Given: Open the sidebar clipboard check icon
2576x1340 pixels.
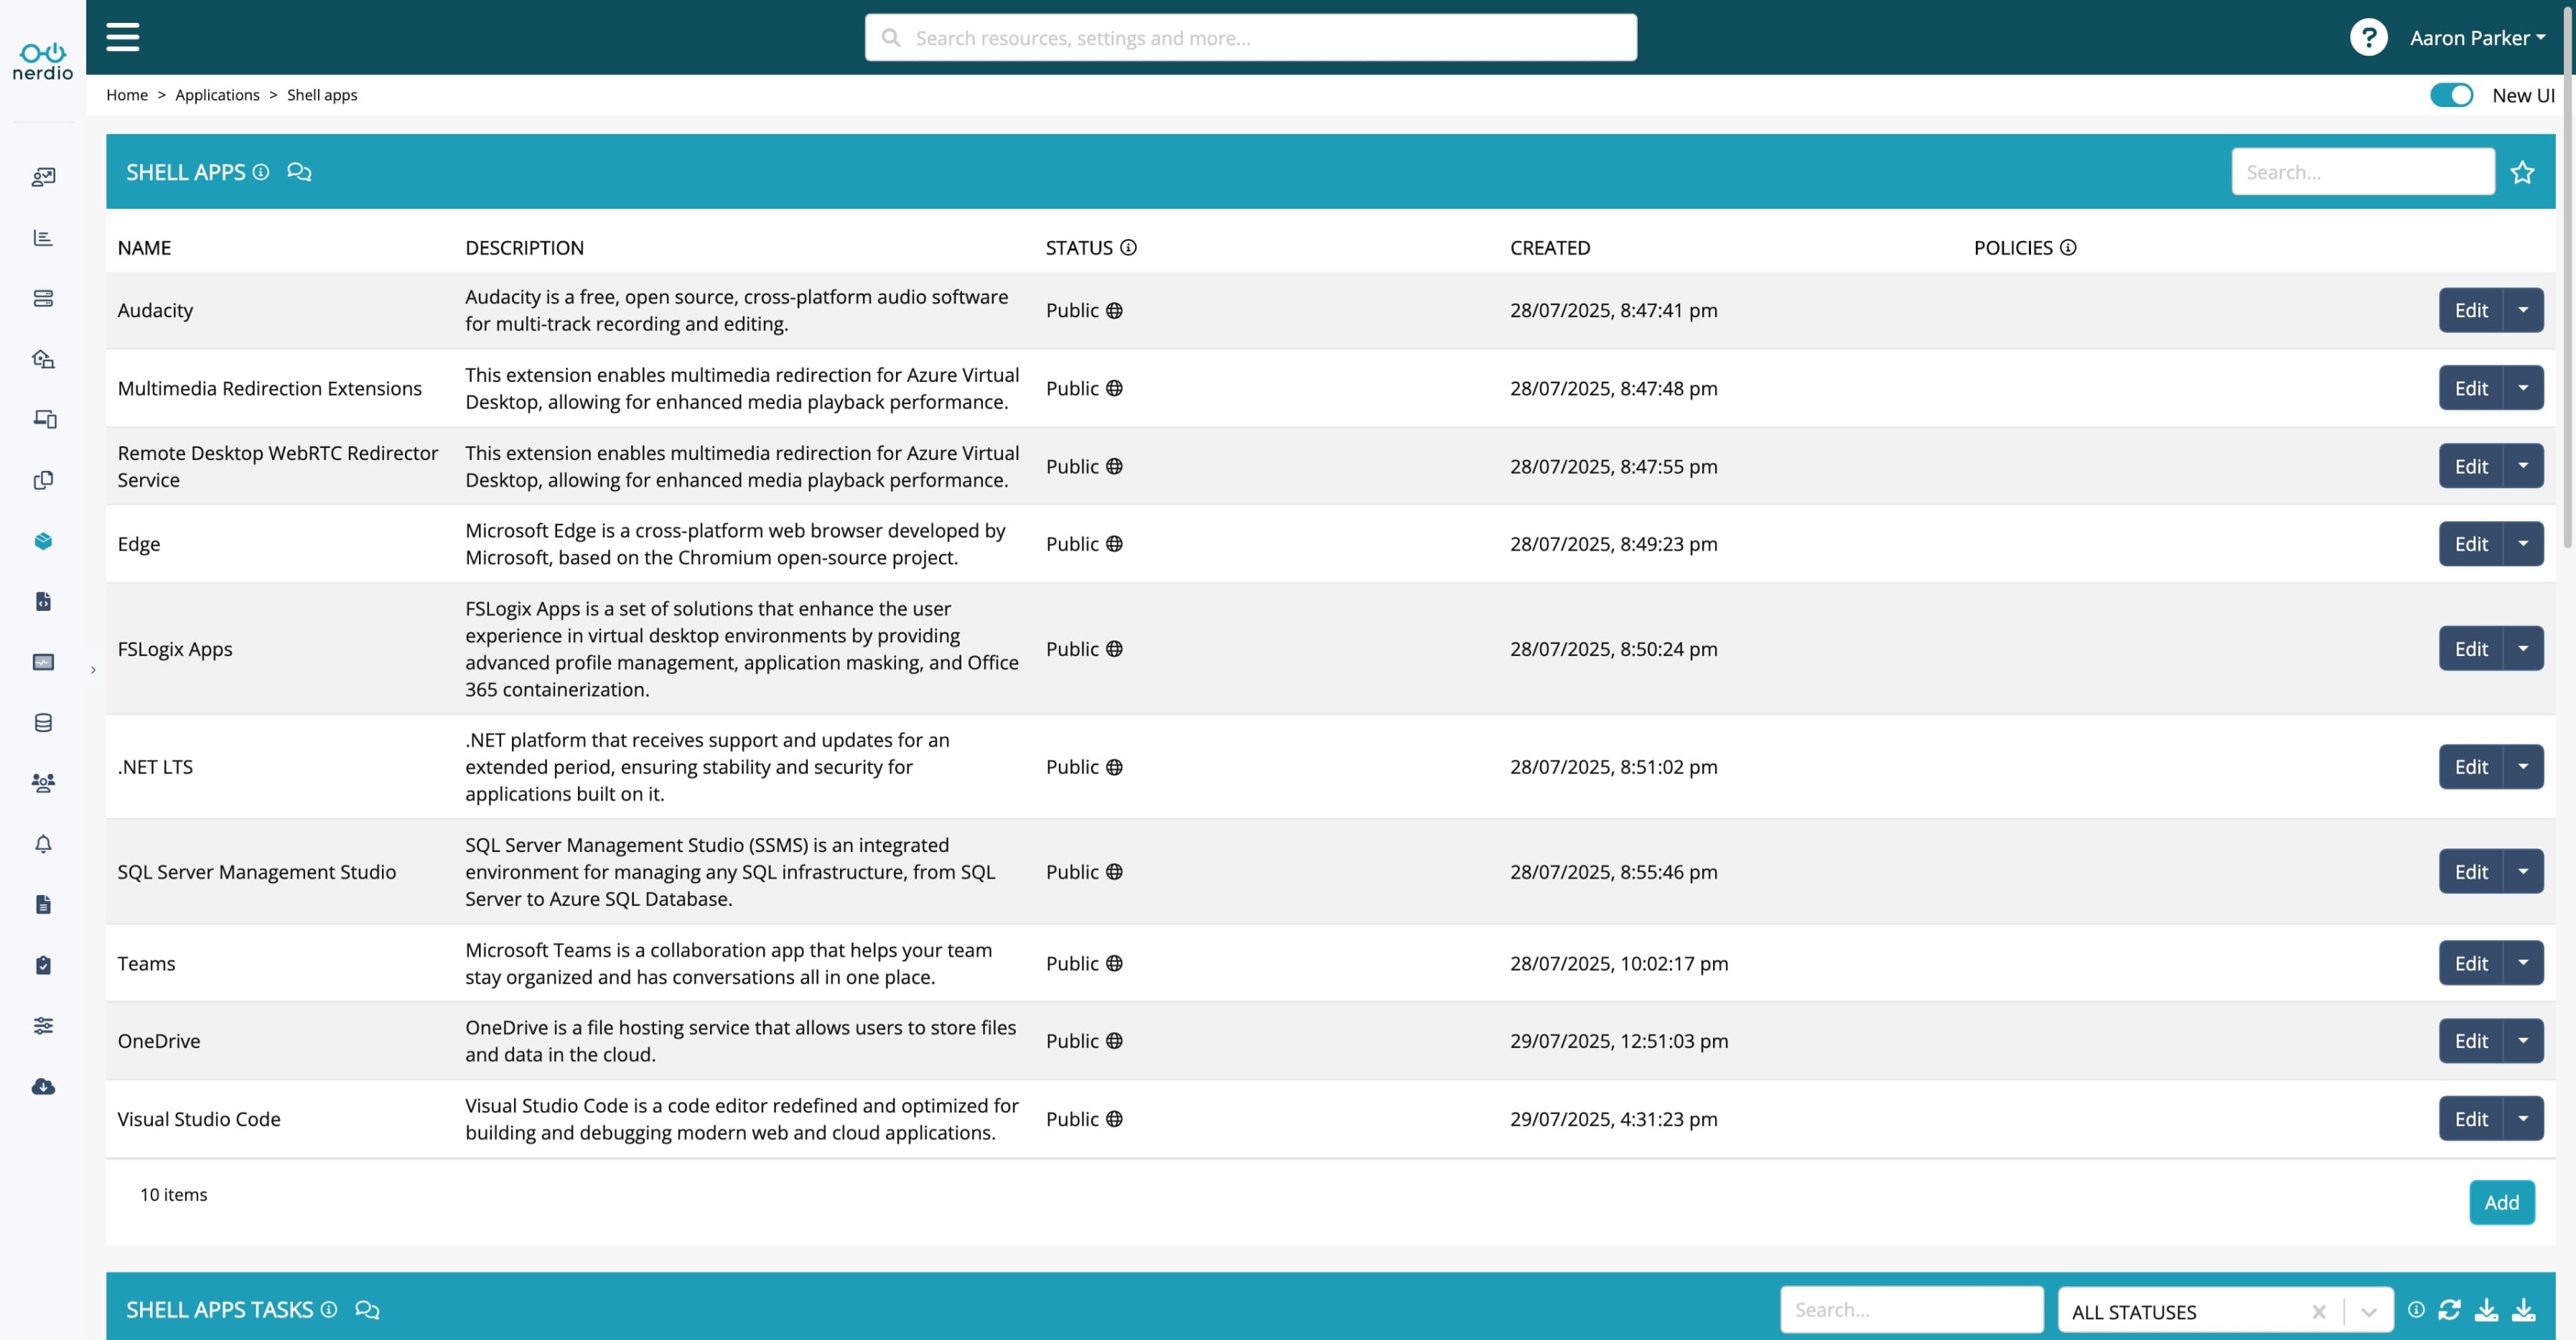Looking at the screenshot, I should pos(43,965).
